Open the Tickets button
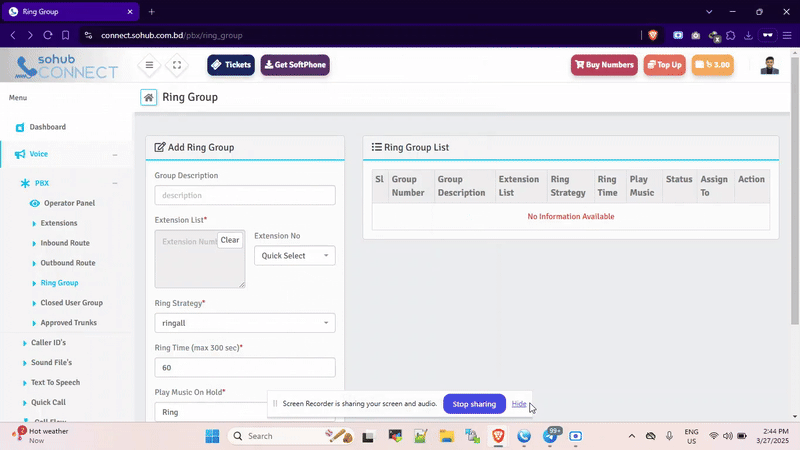800x450 pixels. 231,65
